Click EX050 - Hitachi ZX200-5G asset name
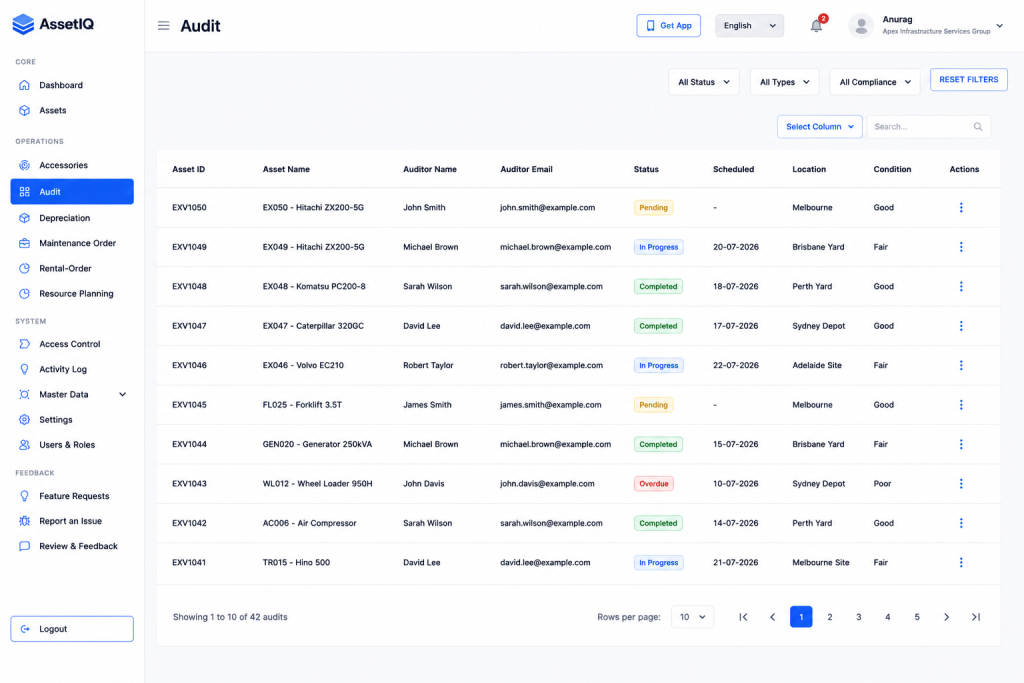The height and width of the screenshot is (683, 1024). [x=313, y=208]
